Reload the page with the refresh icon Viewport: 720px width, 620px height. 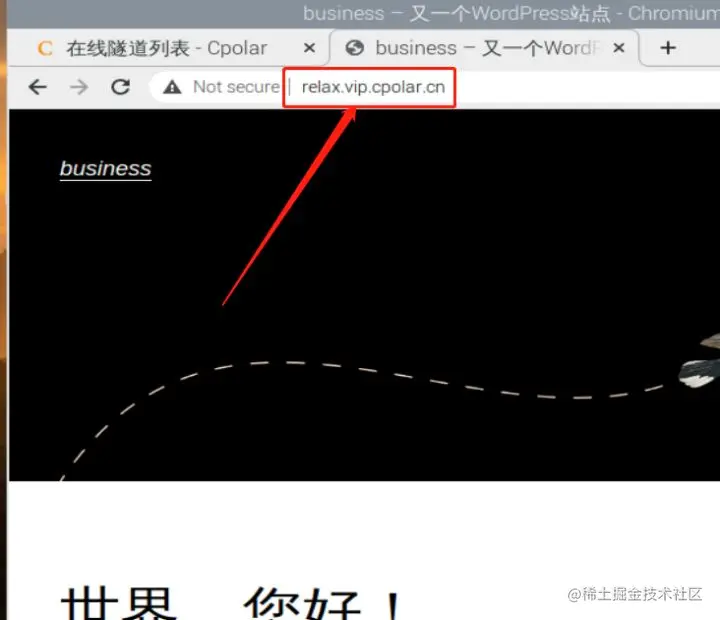(121, 87)
